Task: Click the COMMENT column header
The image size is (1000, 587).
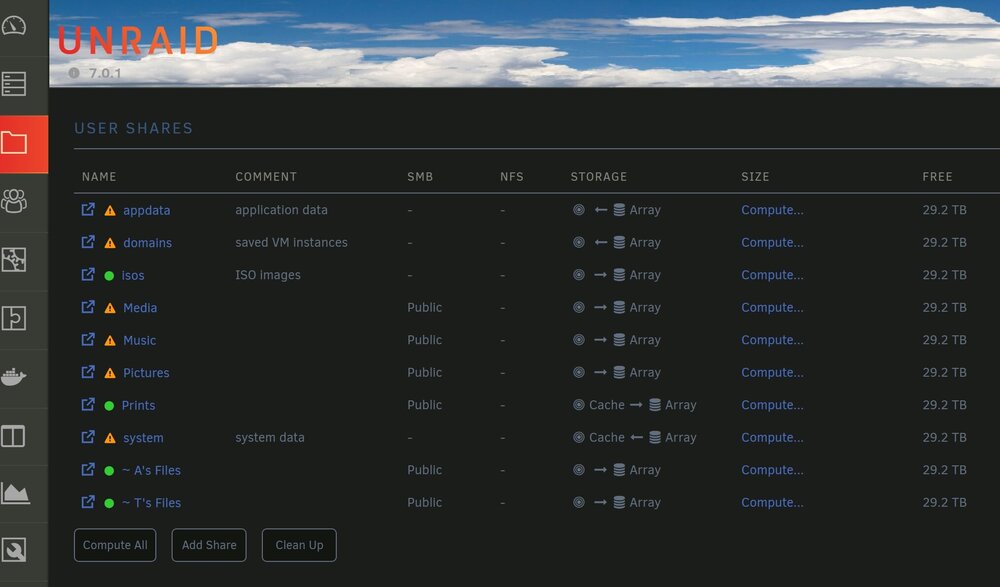Action: point(266,177)
